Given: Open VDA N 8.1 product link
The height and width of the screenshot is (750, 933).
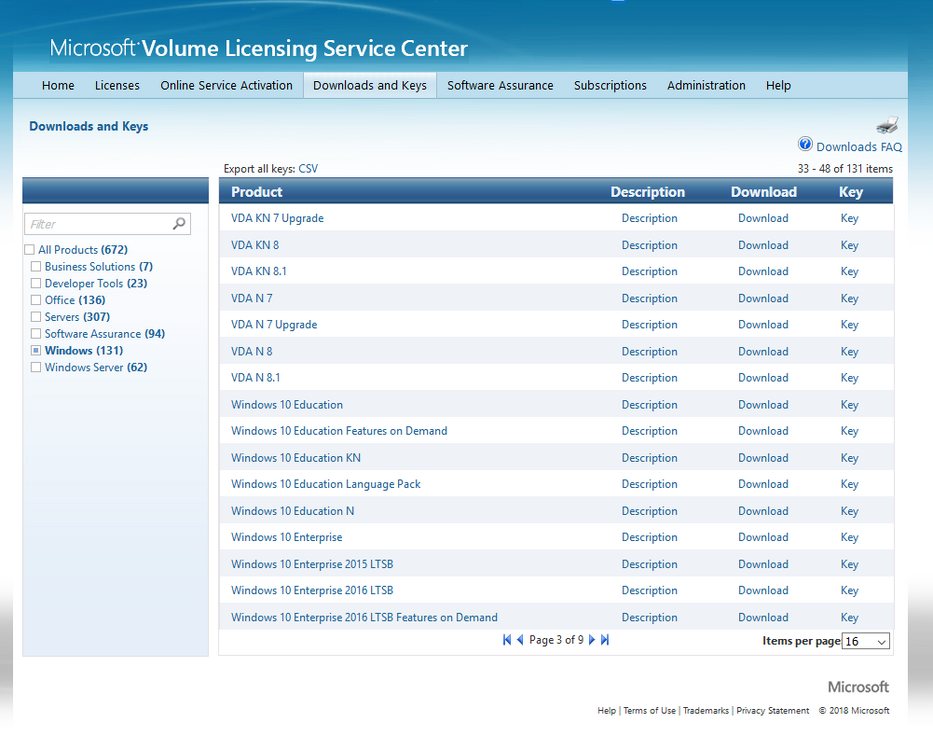Looking at the screenshot, I should click(x=255, y=377).
